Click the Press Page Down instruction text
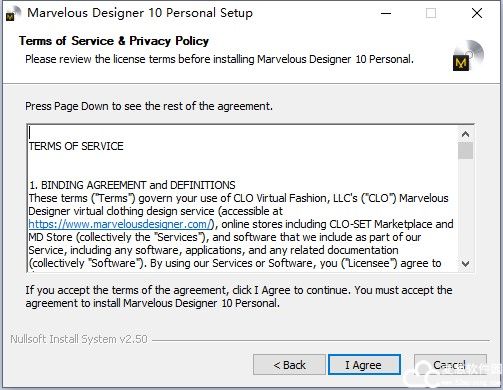 (x=149, y=106)
